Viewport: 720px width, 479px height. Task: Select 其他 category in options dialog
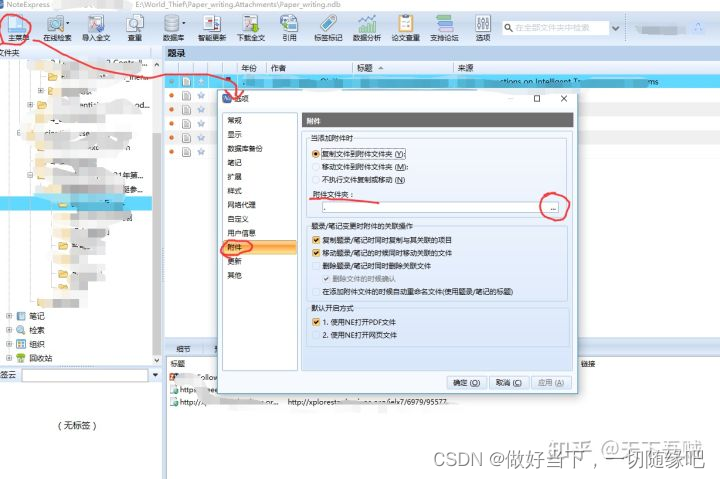tap(259, 275)
